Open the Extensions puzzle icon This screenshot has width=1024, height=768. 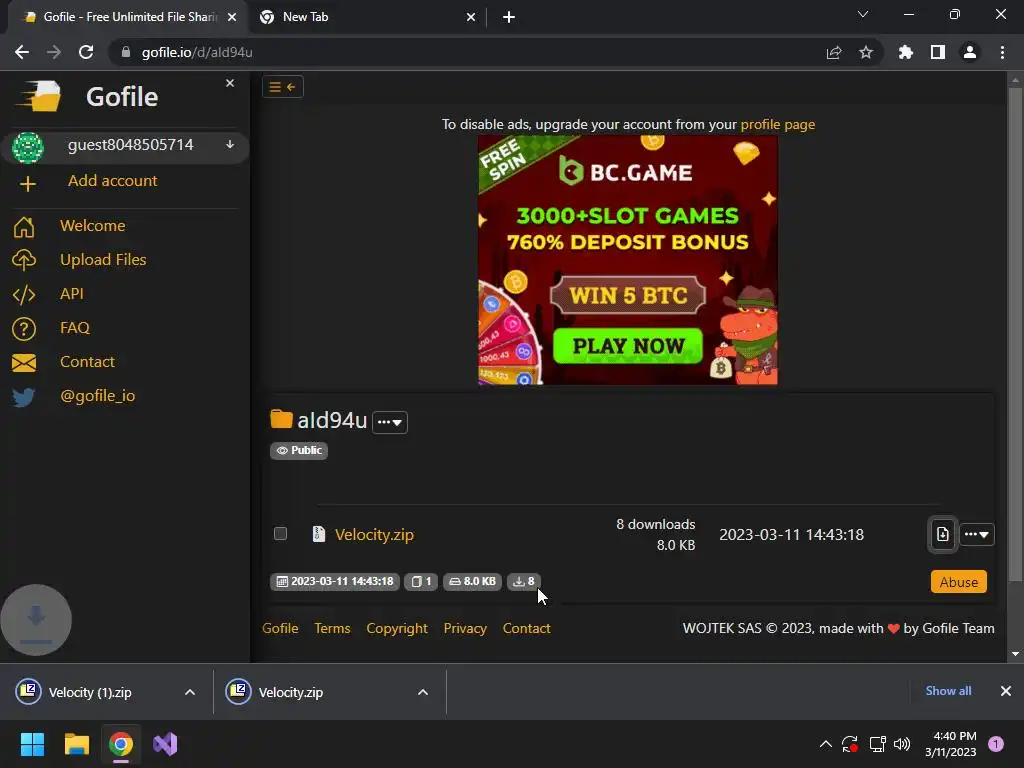pos(906,52)
